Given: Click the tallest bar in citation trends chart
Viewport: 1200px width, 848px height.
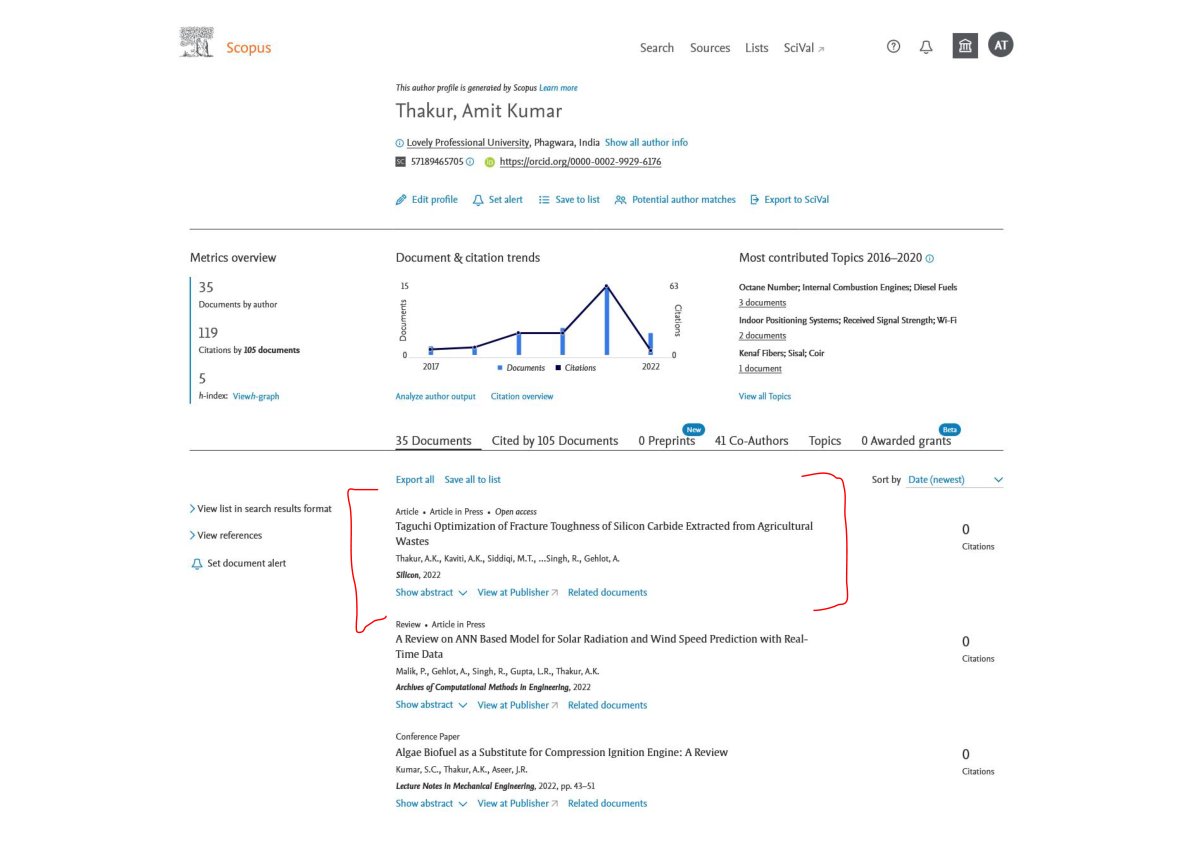Looking at the screenshot, I should 606,321.
